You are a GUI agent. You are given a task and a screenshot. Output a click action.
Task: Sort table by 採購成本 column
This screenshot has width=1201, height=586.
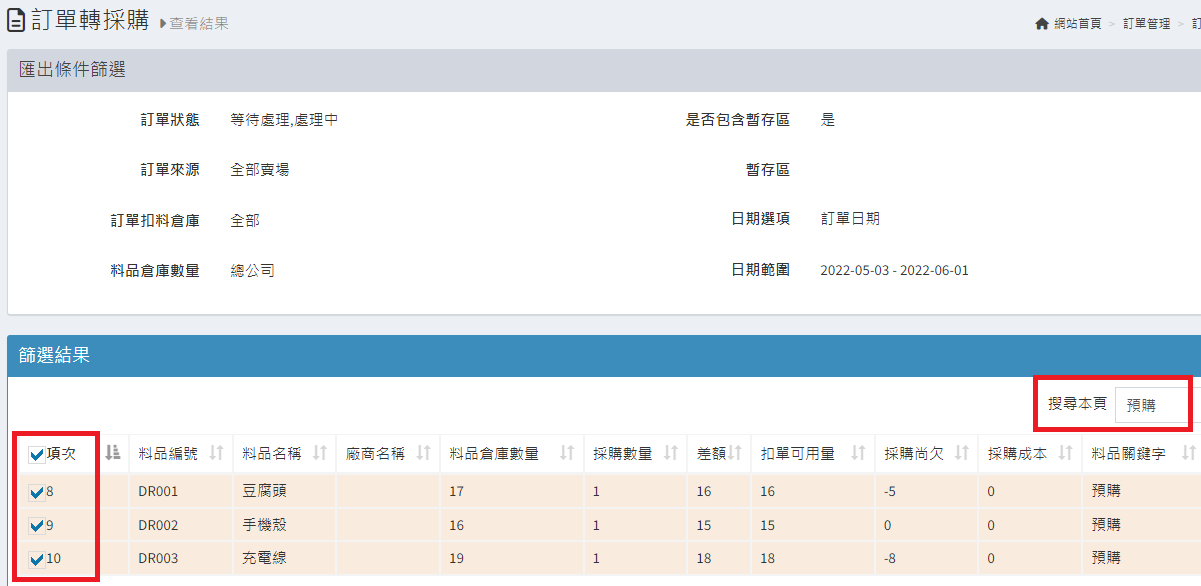point(1065,453)
